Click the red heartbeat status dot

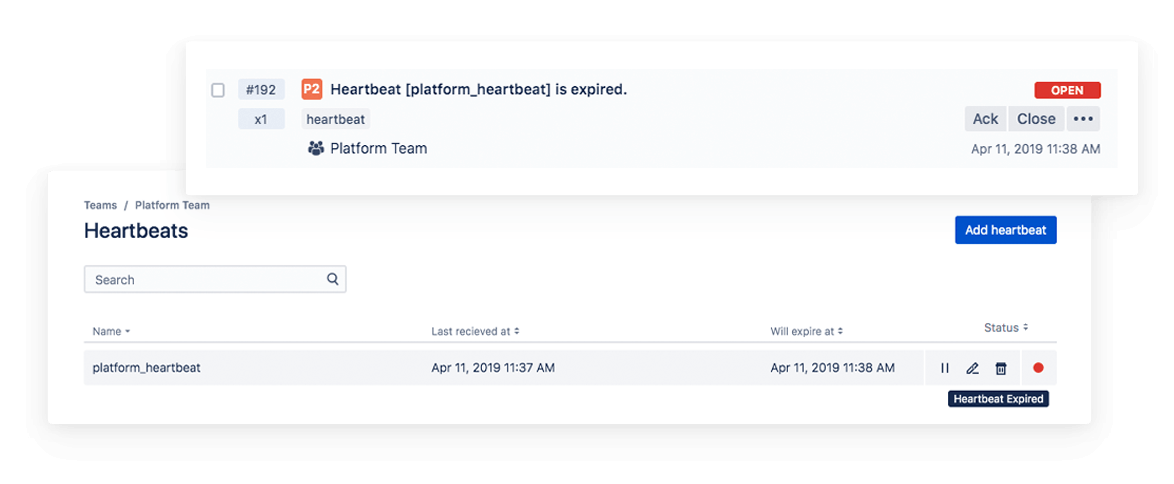[1038, 368]
